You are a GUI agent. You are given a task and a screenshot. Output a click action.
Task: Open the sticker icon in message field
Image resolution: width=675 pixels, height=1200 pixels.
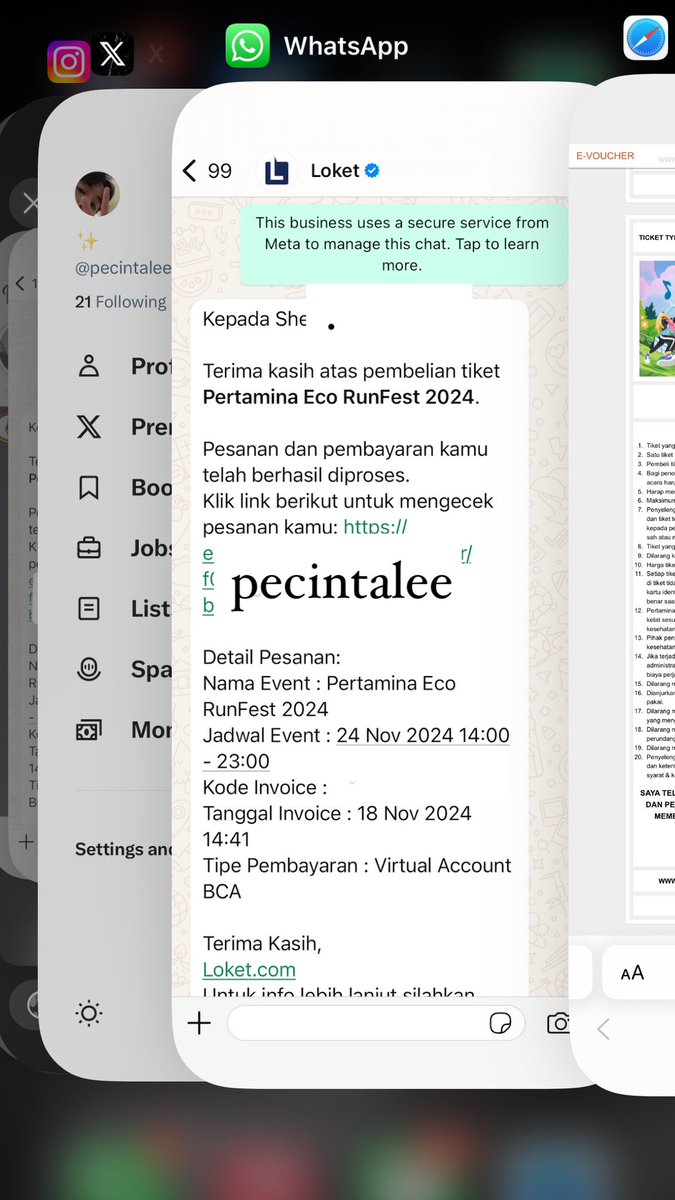500,1023
